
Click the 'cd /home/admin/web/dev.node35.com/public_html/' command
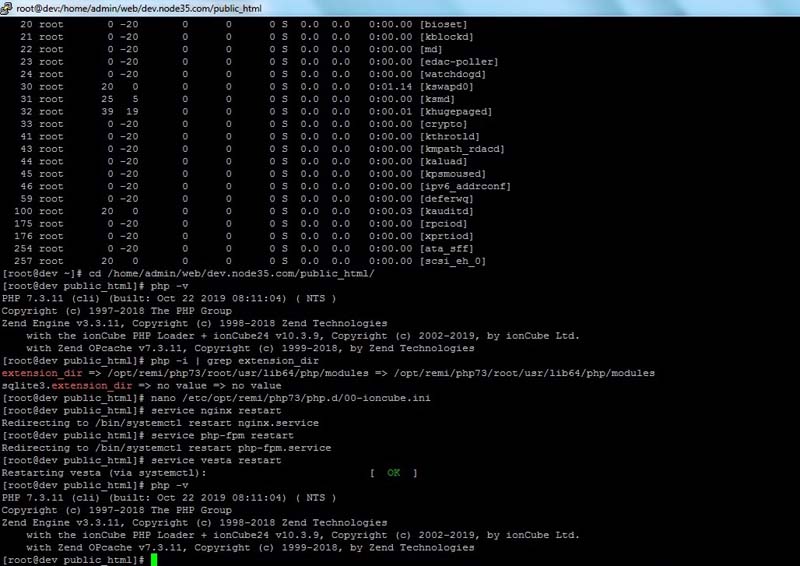(232, 274)
